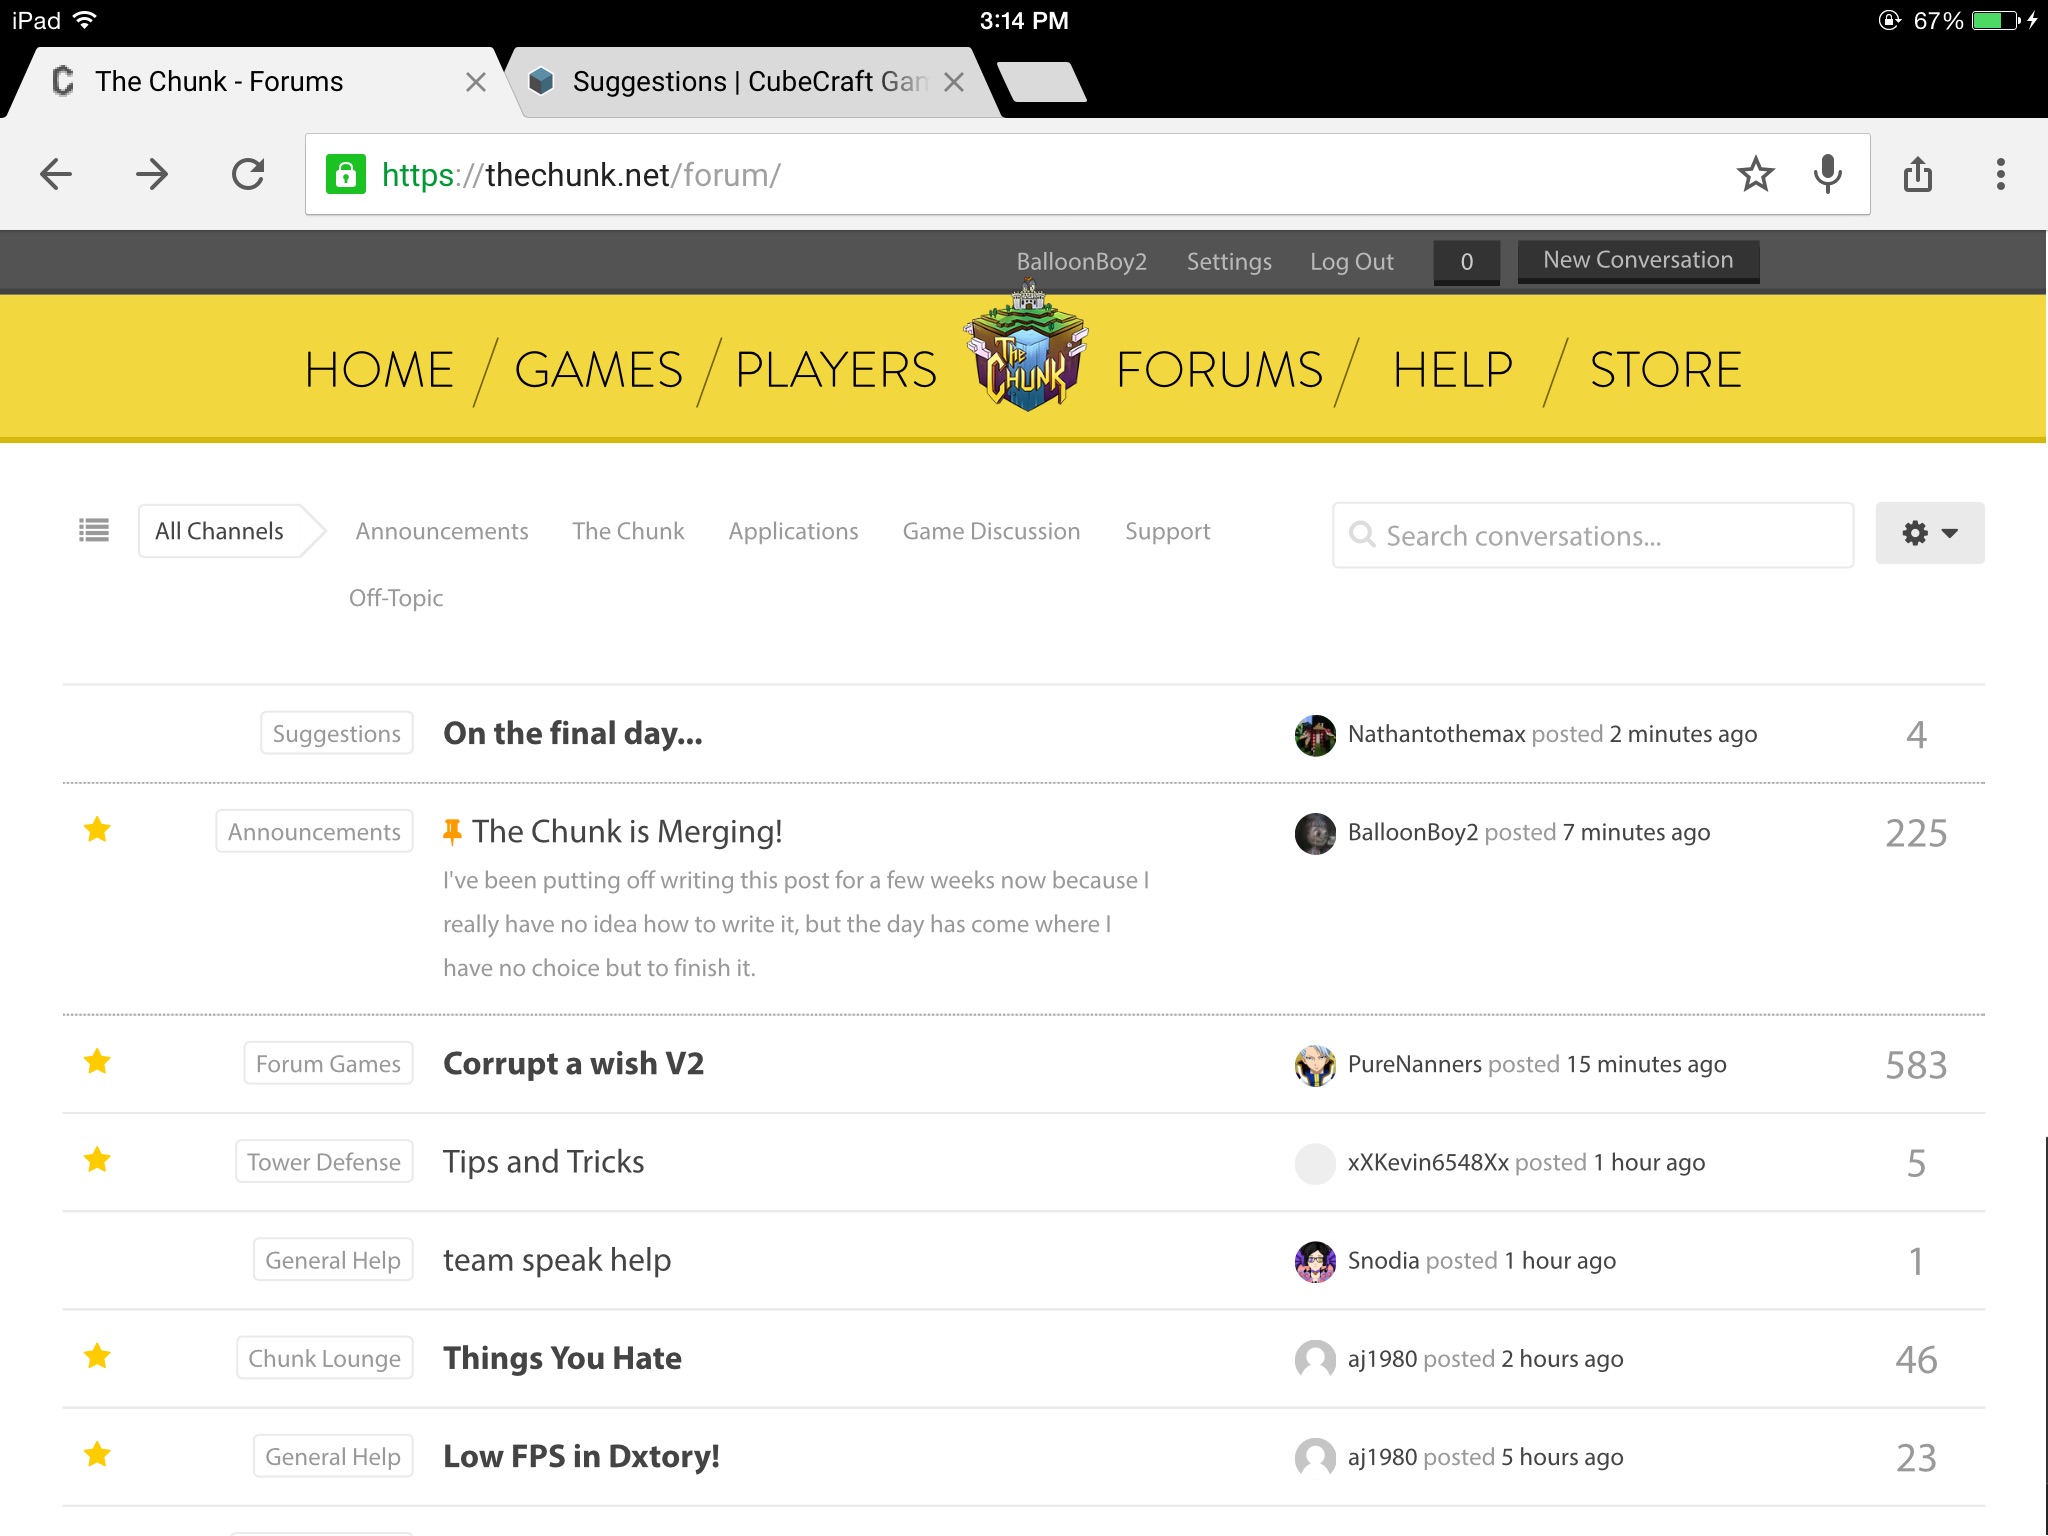
Task: Close The Chunk - Forums tab
Action: [476, 82]
